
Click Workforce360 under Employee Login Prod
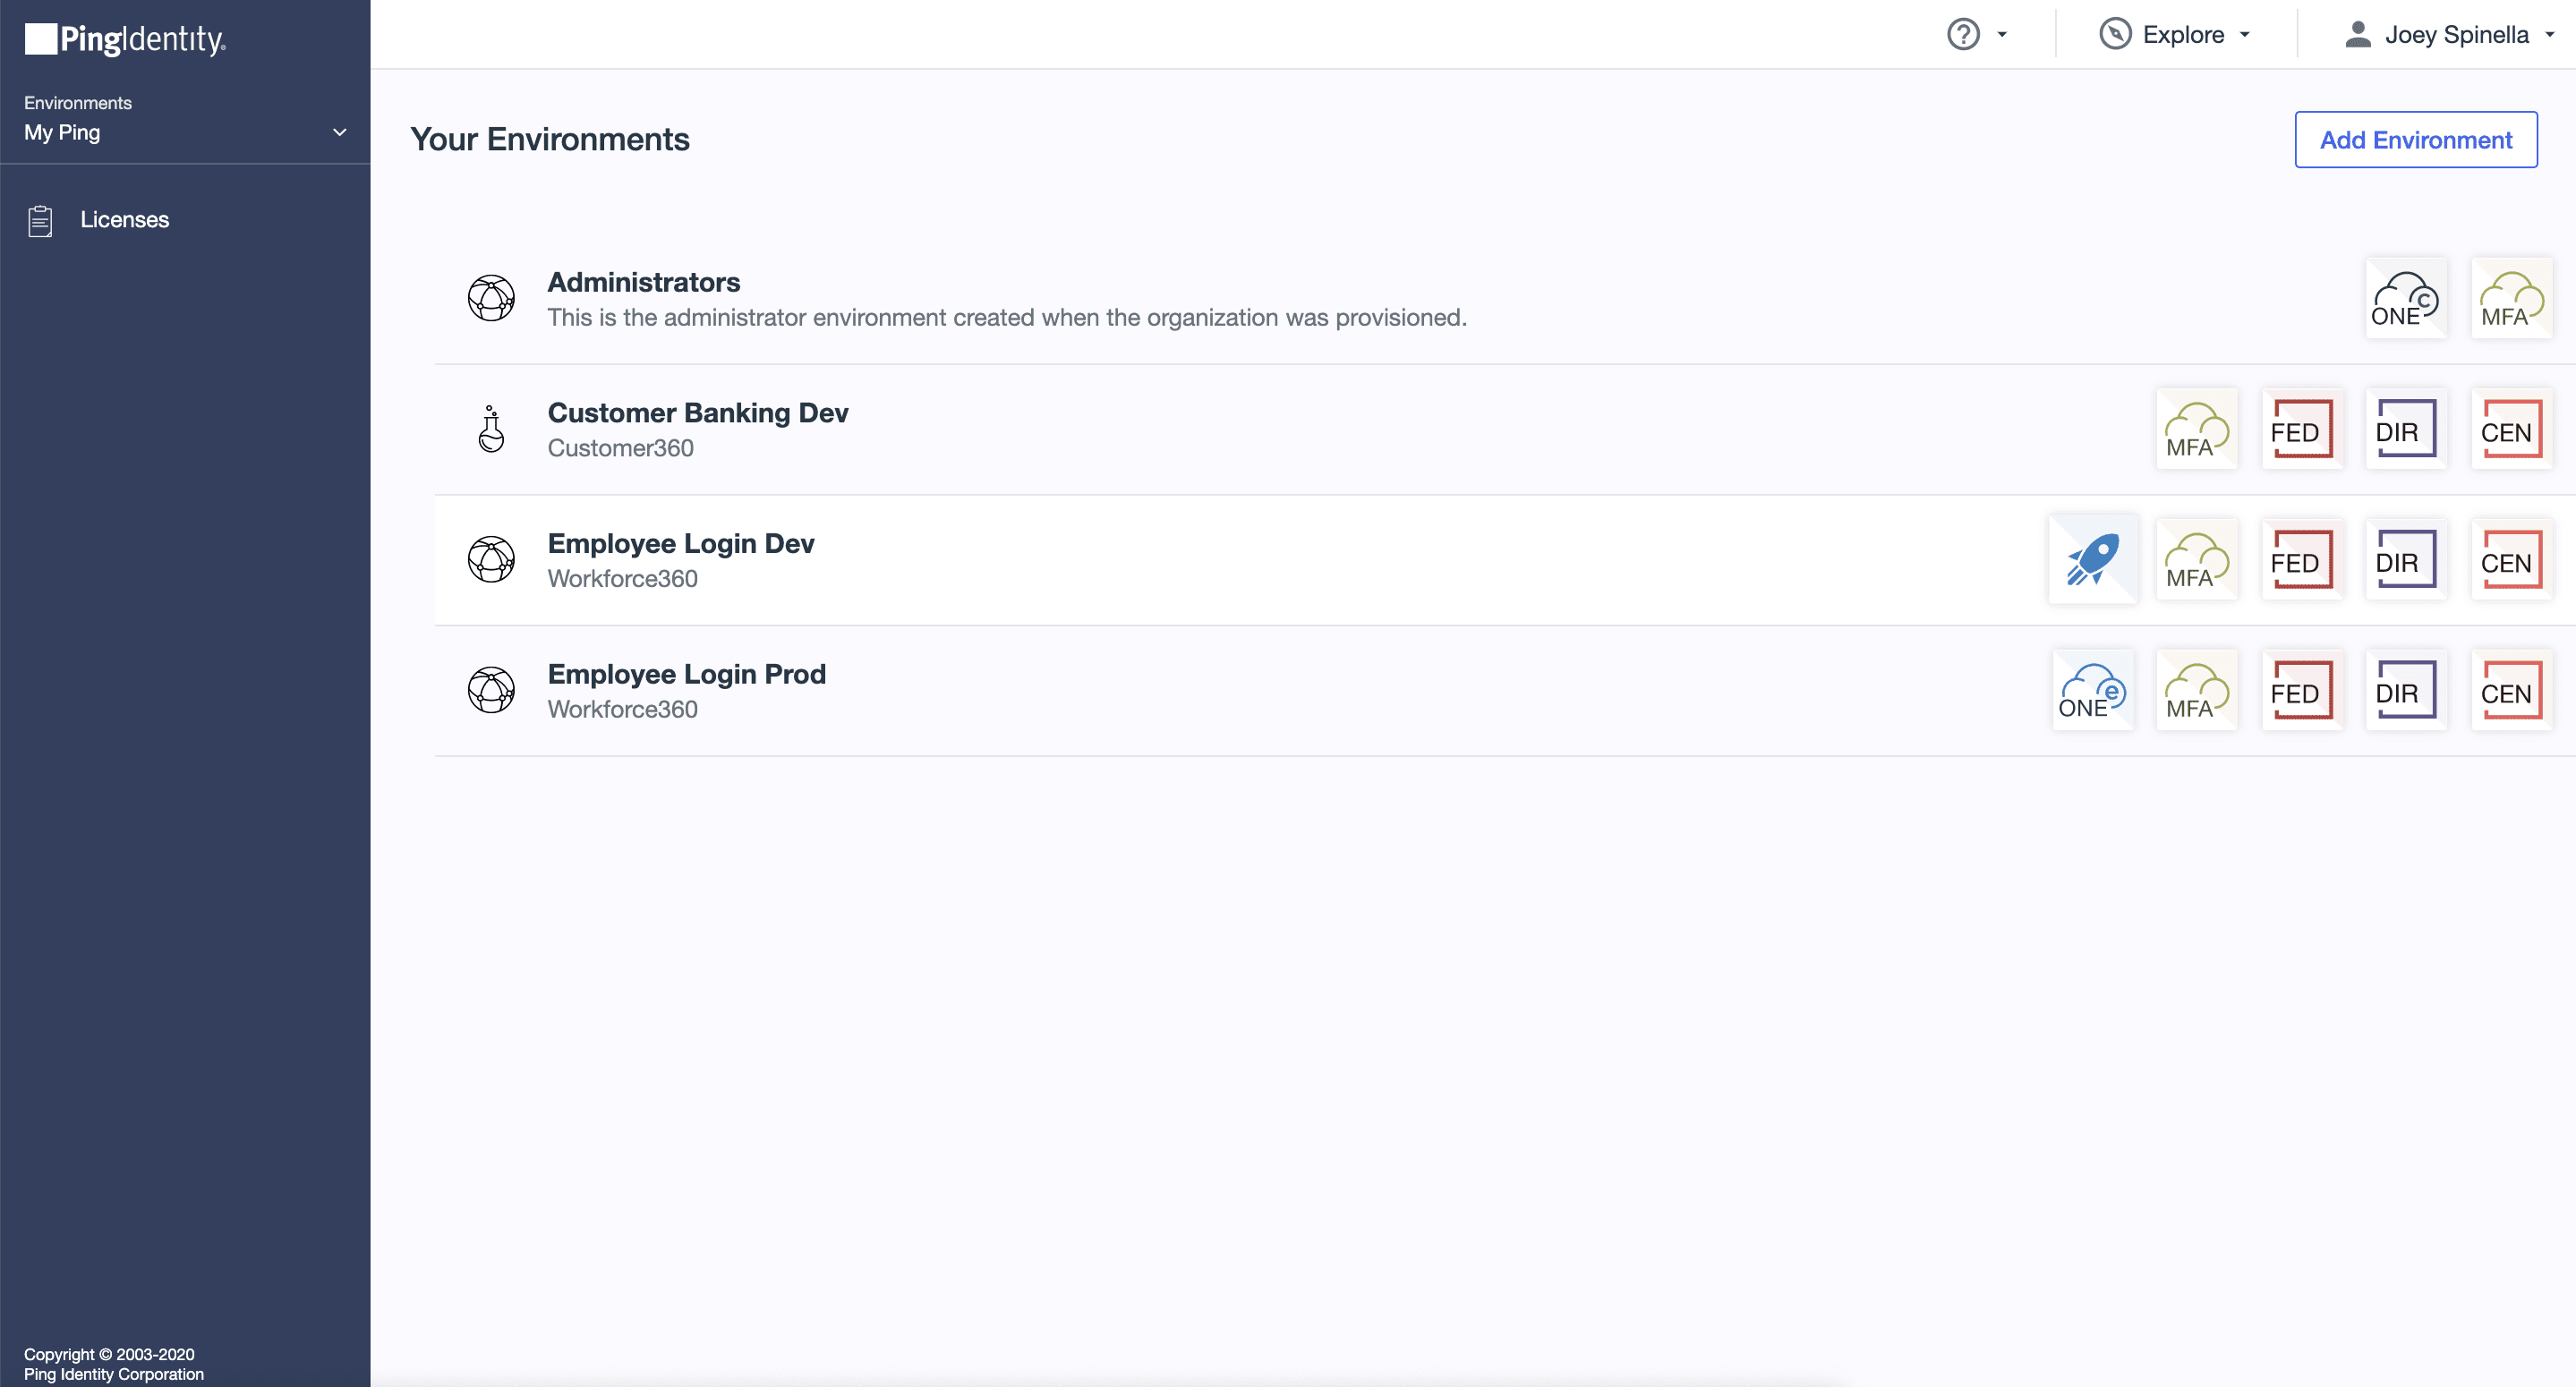pos(622,709)
